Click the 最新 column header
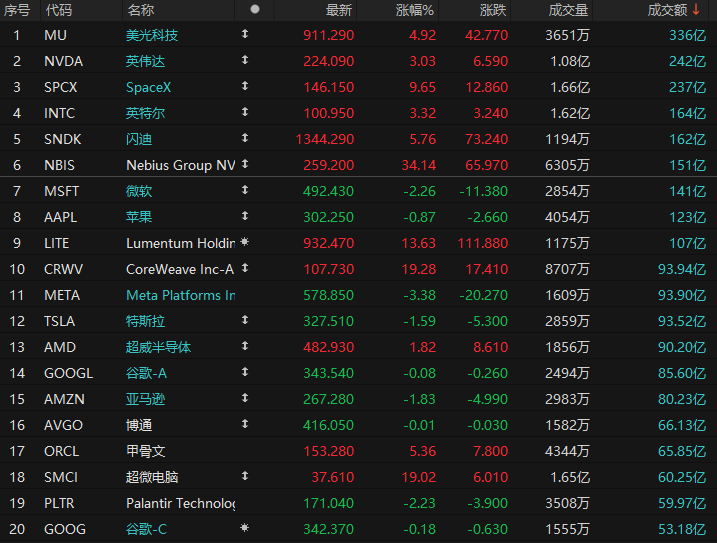This screenshot has height=543, width=717. coord(338,10)
